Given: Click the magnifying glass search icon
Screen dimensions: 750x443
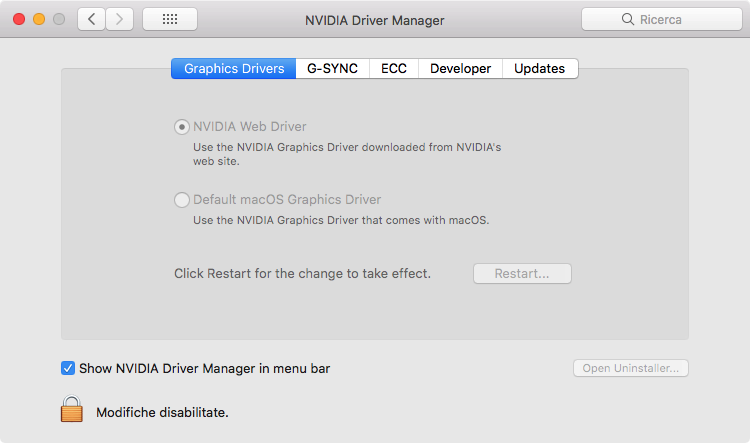Looking at the screenshot, I should 628,19.
